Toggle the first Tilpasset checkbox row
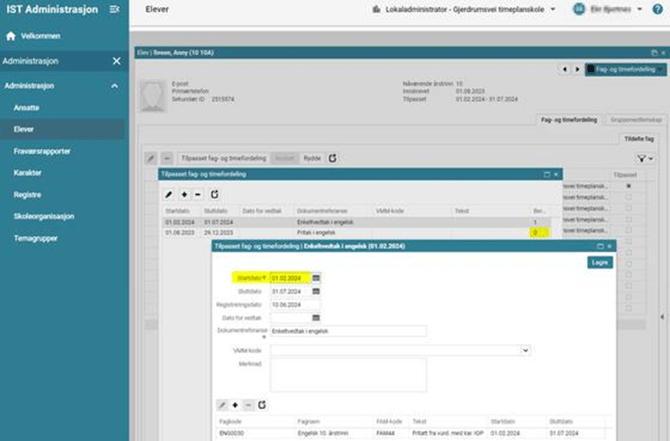Image resolution: width=670 pixels, height=441 pixels. click(628, 186)
